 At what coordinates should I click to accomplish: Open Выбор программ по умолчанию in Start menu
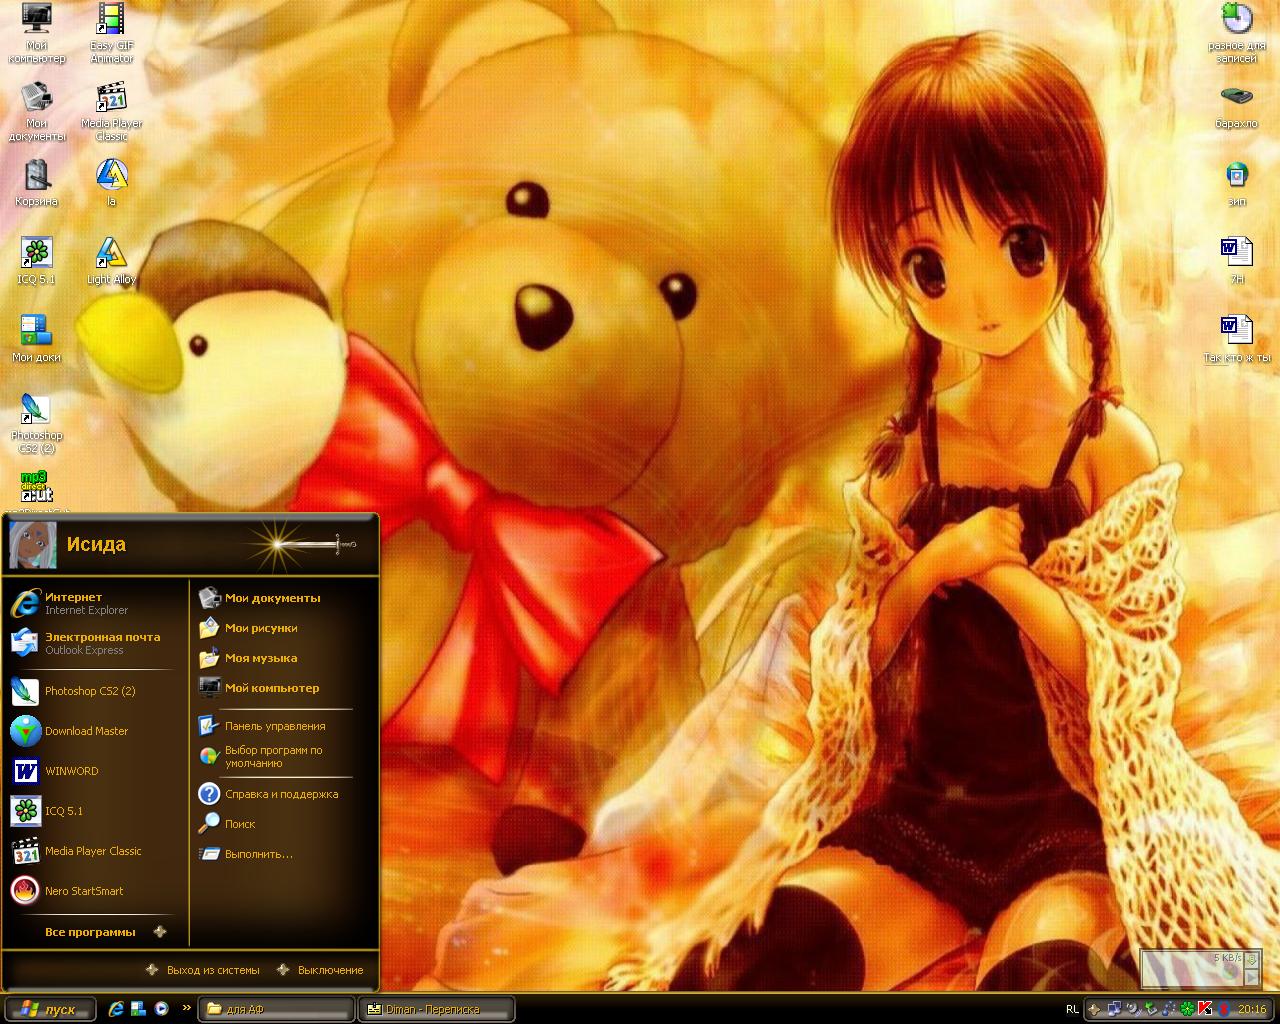[283, 757]
